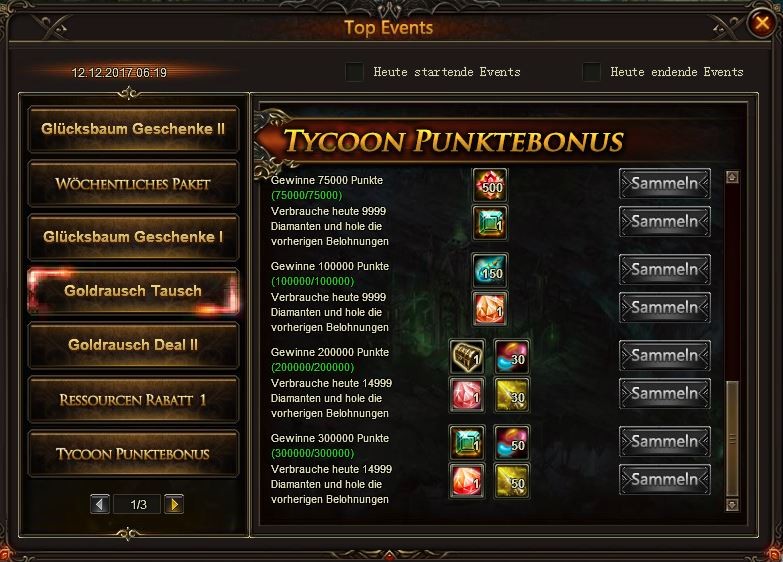Select pink gem reward in 200000 row
Viewport: 783px width, 562px height.
tap(467, 395)
